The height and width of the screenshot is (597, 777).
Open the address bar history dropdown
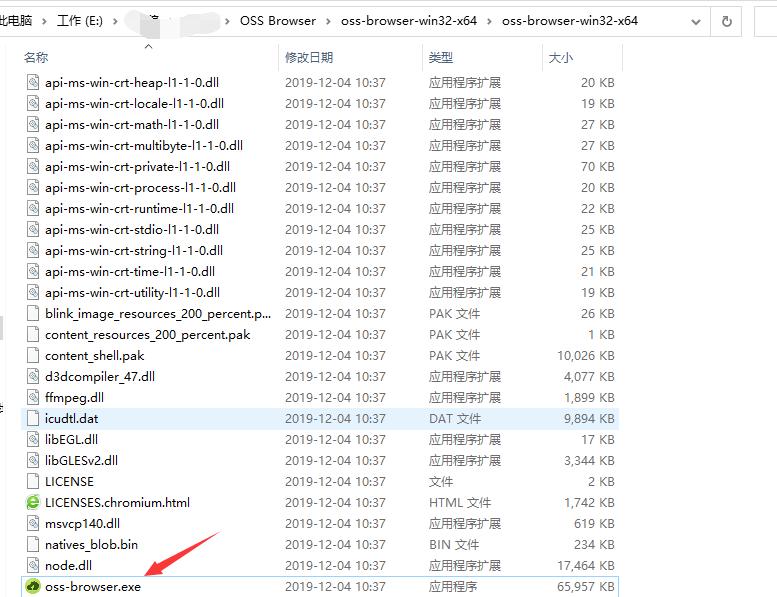pos(696,22)
